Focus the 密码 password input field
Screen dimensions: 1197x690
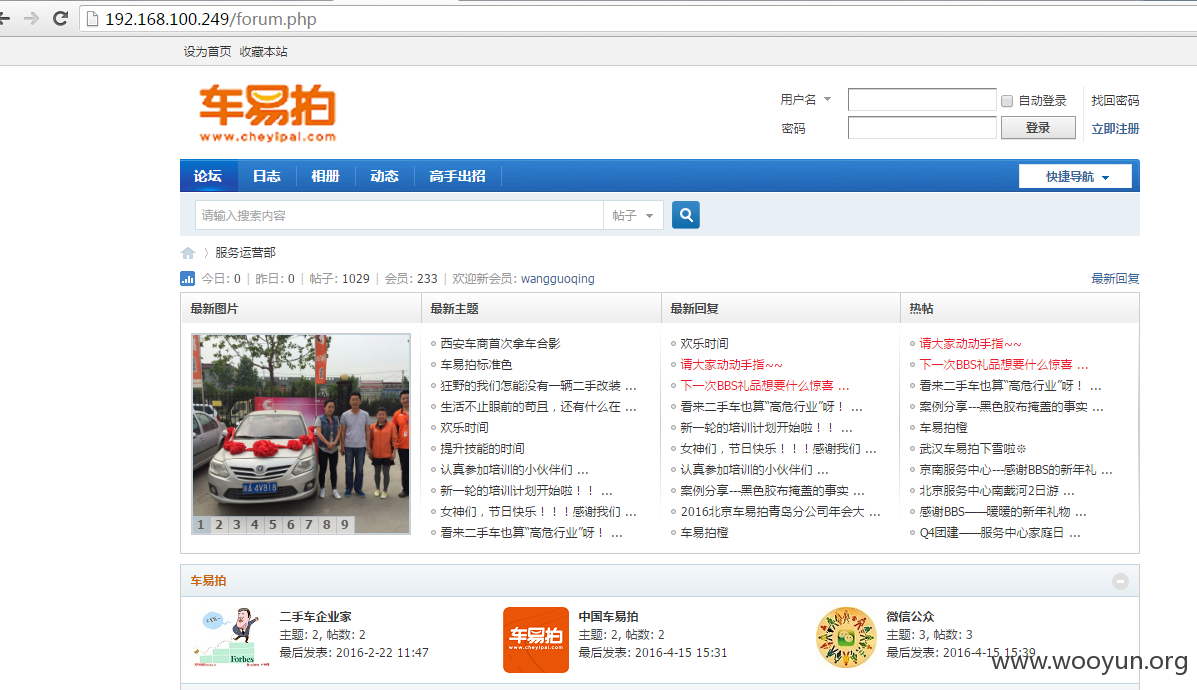[922, 127]
